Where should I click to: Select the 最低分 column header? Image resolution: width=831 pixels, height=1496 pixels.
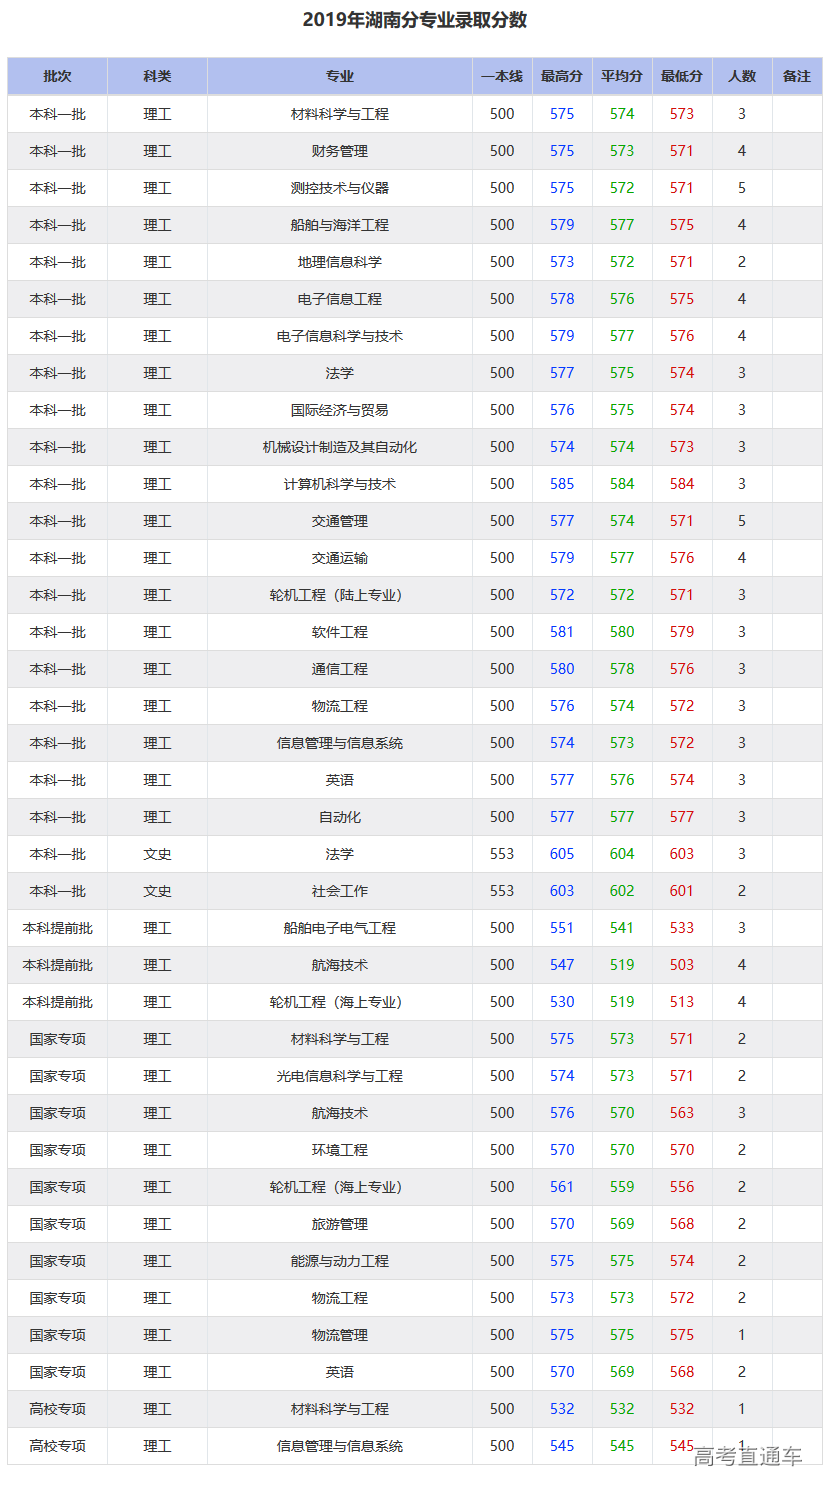[681, 76]
